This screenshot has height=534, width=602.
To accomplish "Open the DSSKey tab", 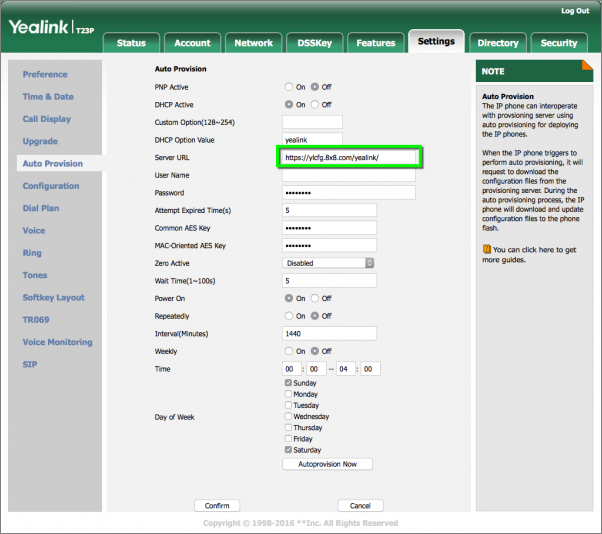I will point(314,43).
